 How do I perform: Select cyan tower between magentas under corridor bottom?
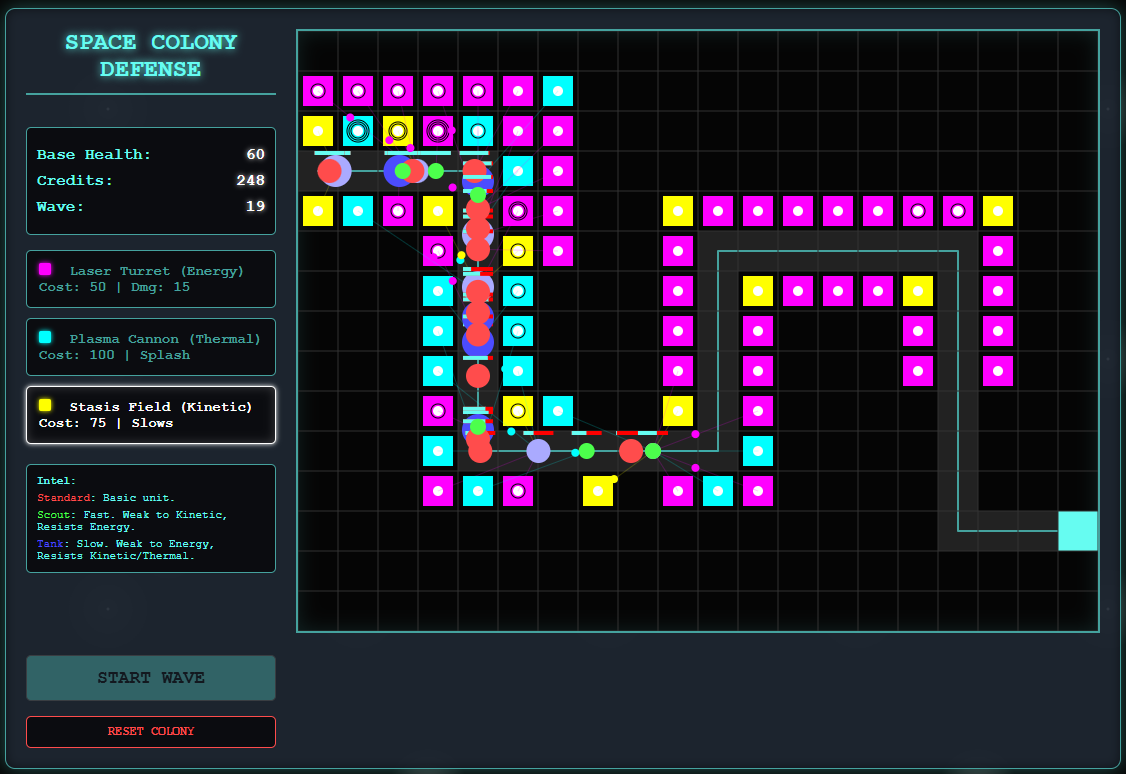[478, 491]
